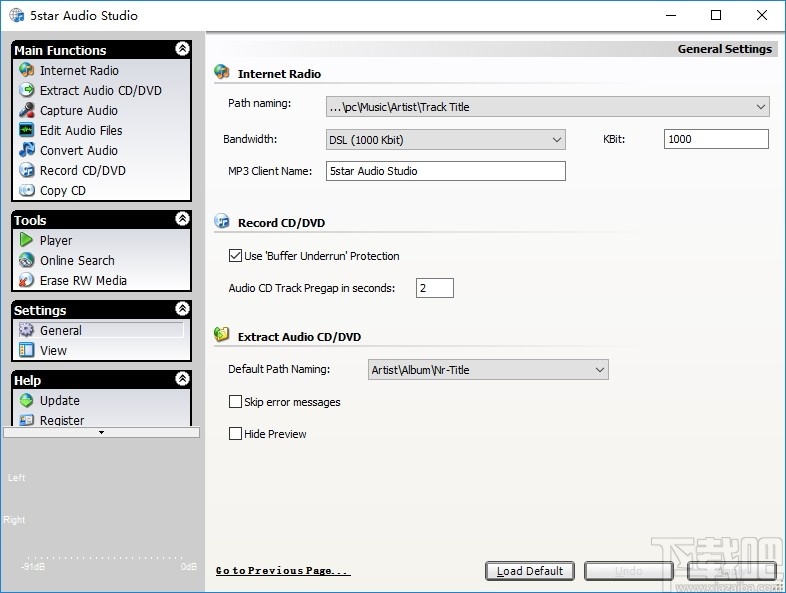Open the Online Search tool
The height and width of the screenshot is (593, 786).
click(77, 261)
